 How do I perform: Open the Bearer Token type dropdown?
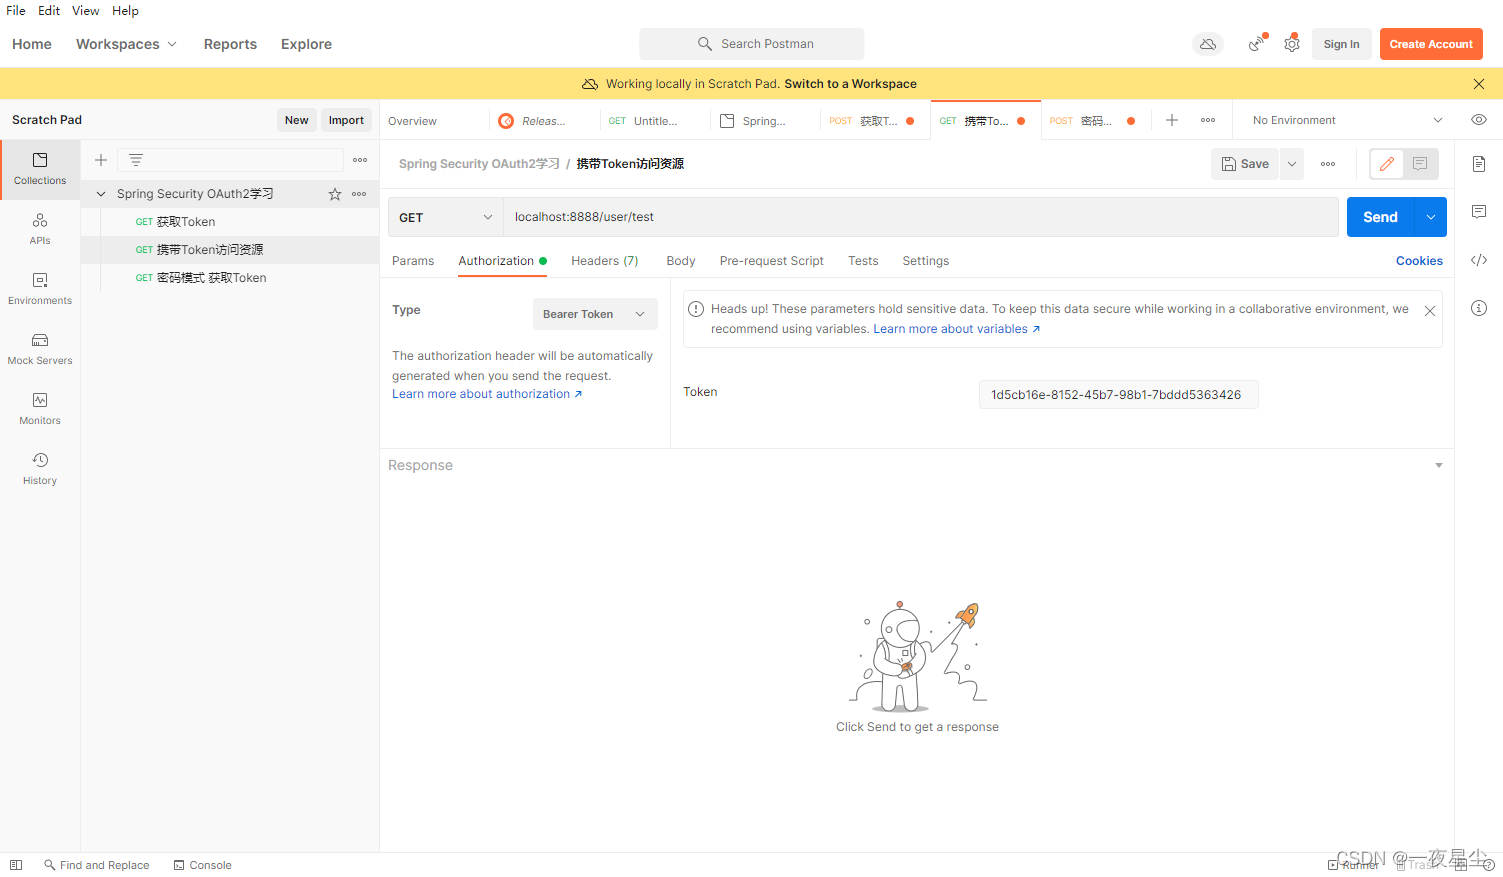595,314
